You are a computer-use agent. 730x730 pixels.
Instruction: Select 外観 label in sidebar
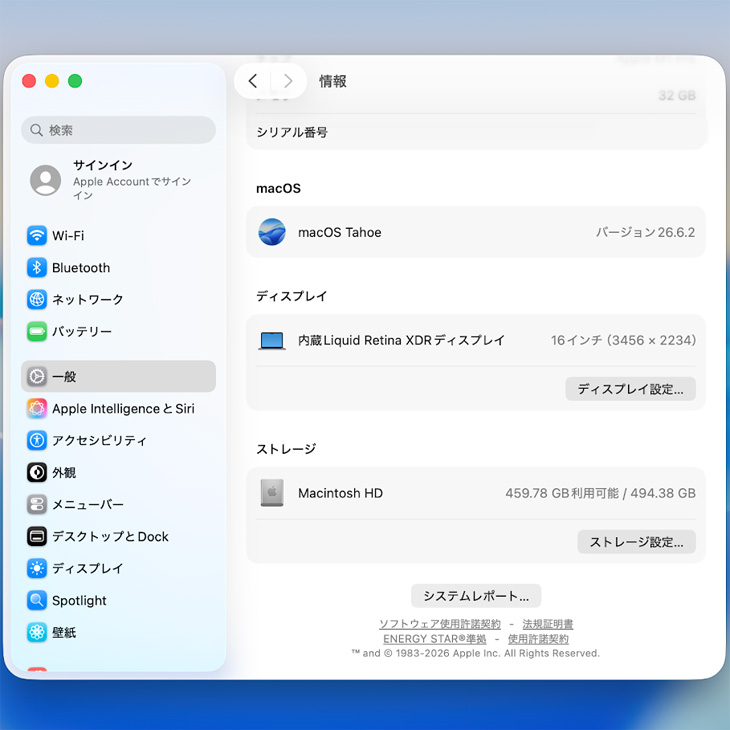[x=64, y=473]
